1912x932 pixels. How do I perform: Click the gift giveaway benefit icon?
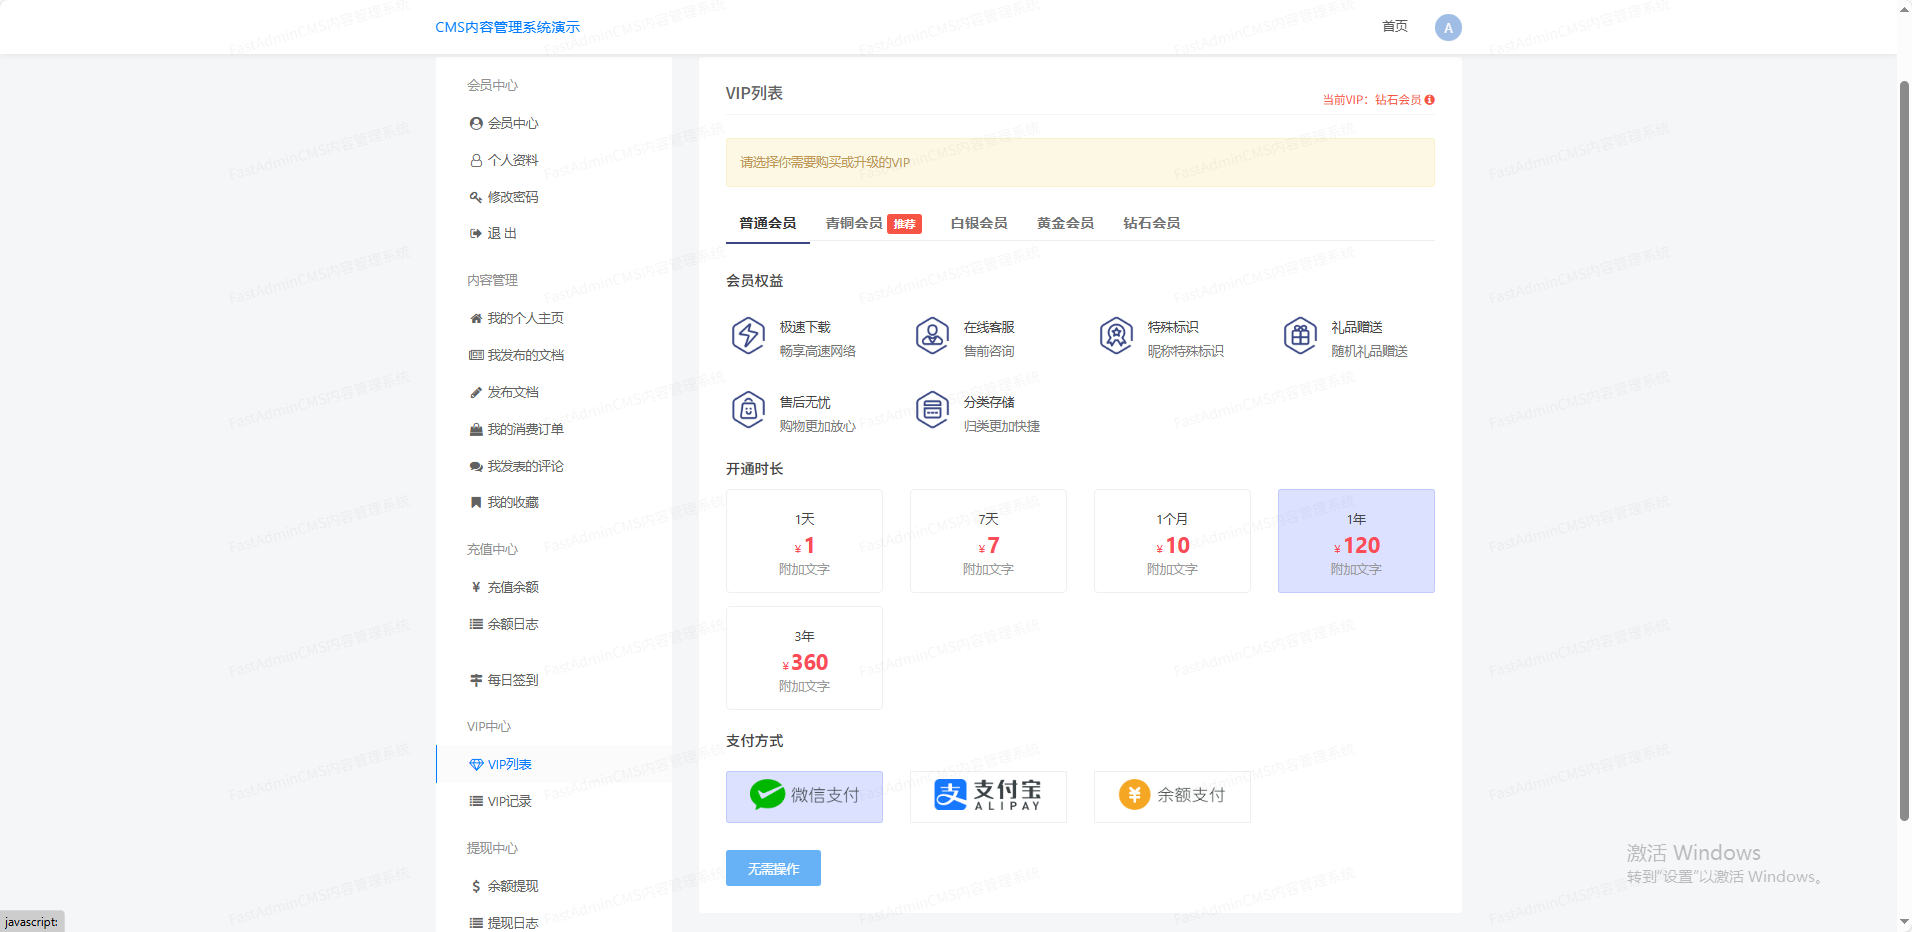point(1300,336)
